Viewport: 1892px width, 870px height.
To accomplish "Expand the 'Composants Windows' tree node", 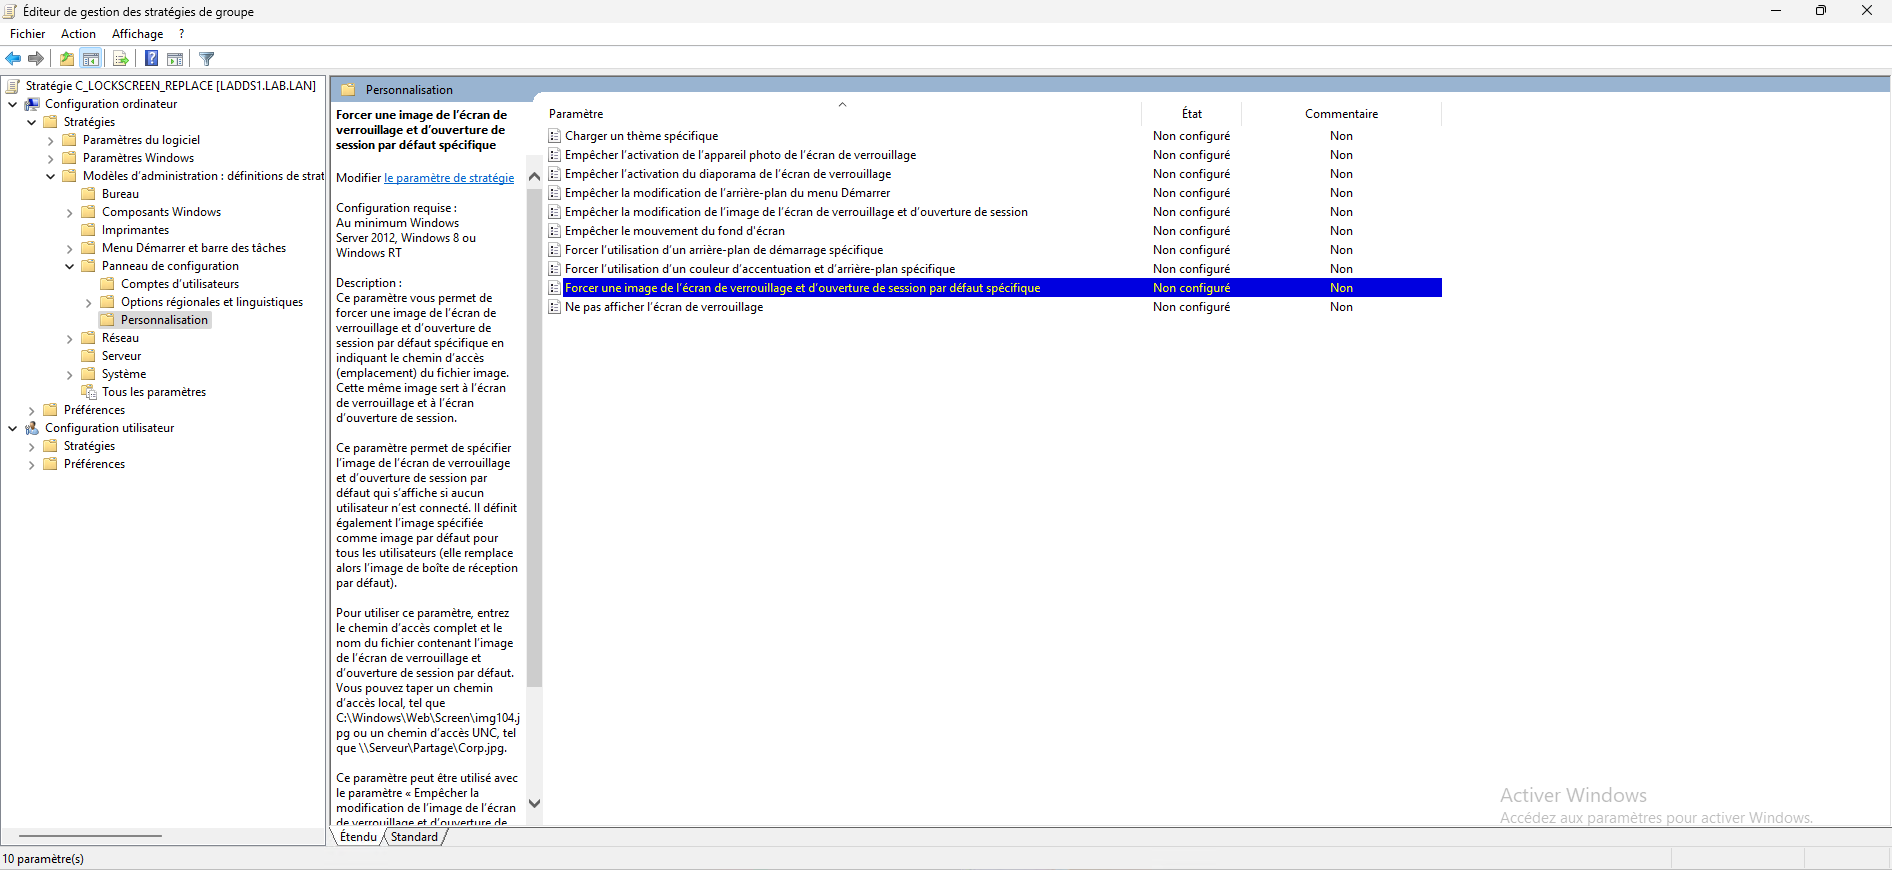I will click(70, 212).
